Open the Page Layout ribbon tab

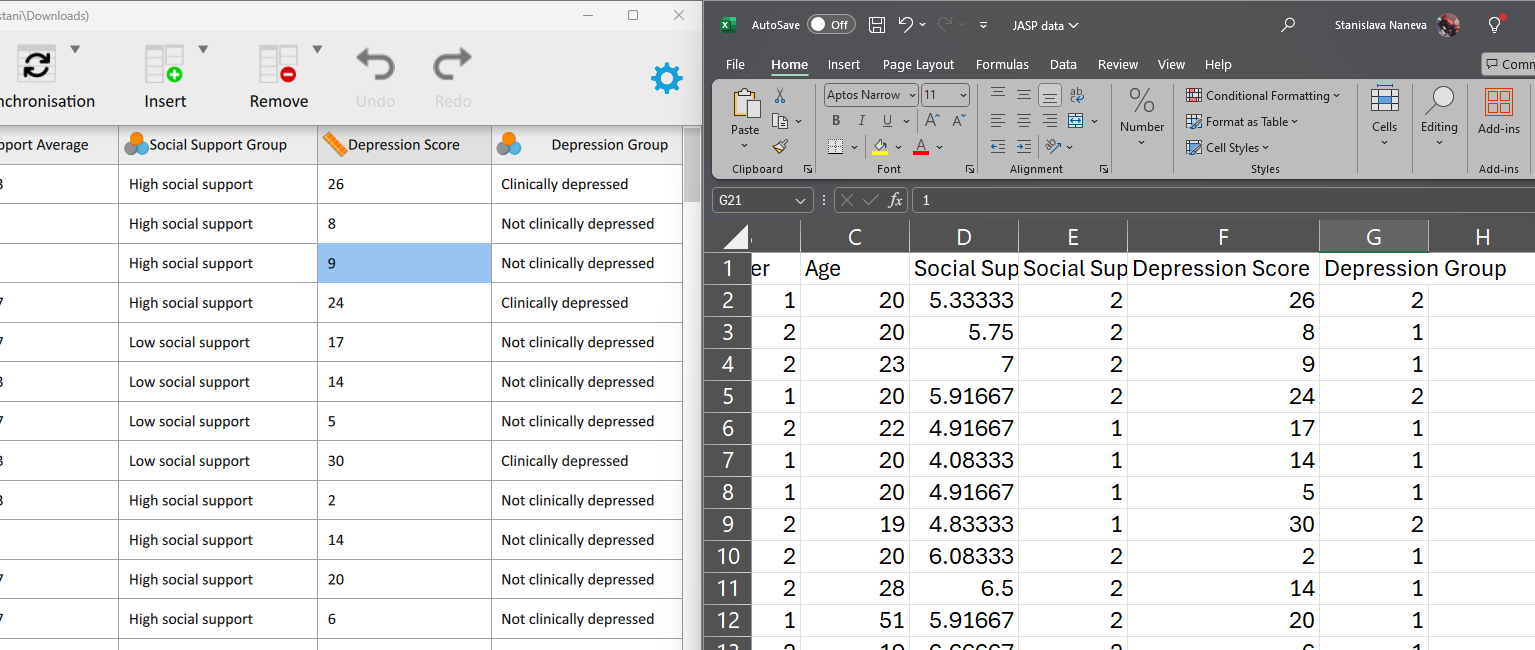pos(918,65)
